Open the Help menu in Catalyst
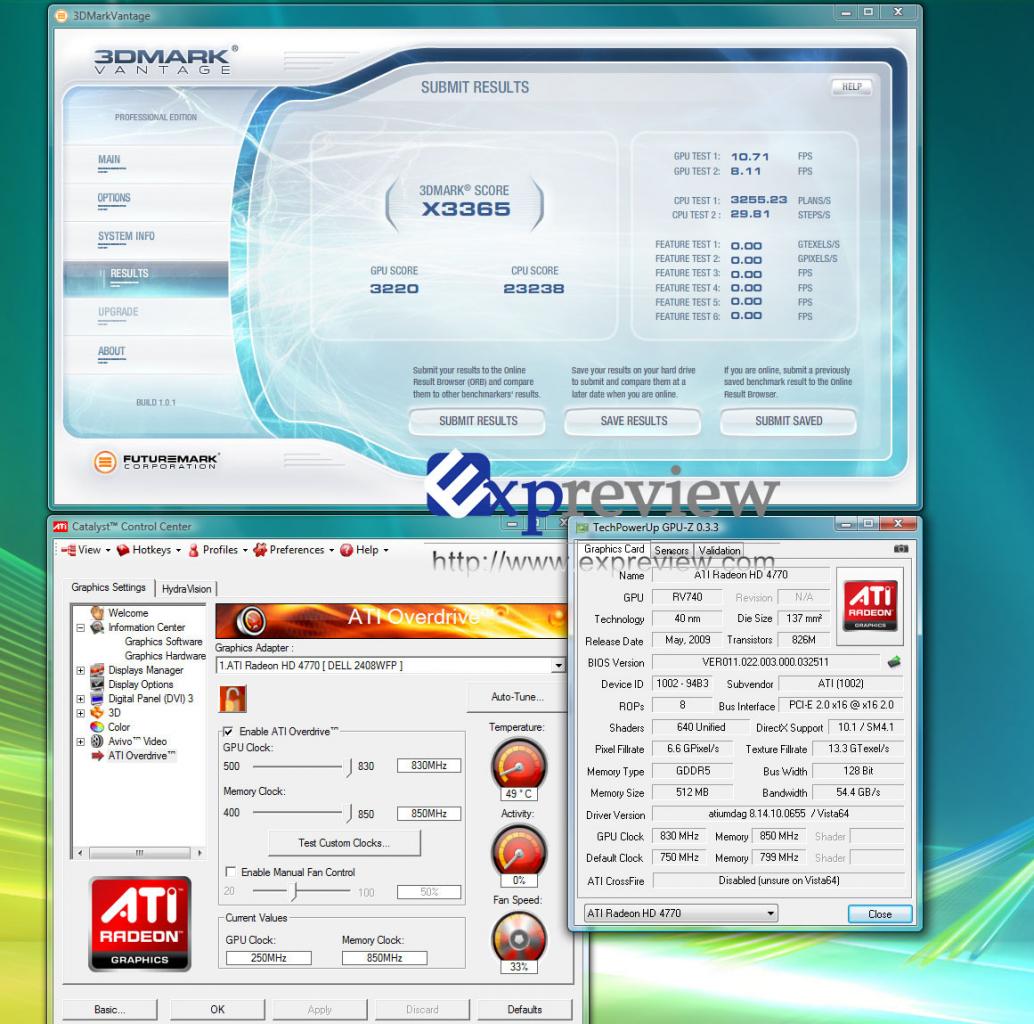This screenshot has height=1024, width=1034. tap(364, 550)
